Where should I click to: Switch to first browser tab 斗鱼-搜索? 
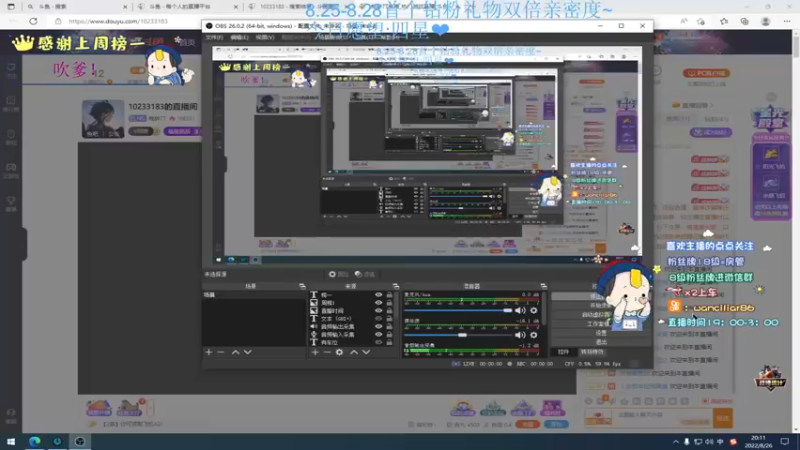click(77, 7)
